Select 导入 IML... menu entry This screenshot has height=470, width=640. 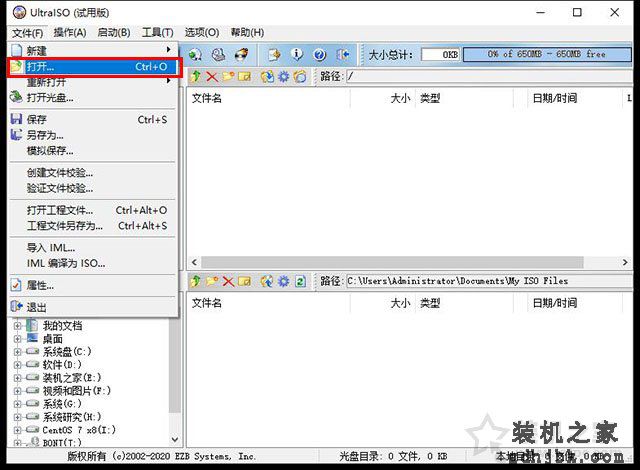coord(94,248)
